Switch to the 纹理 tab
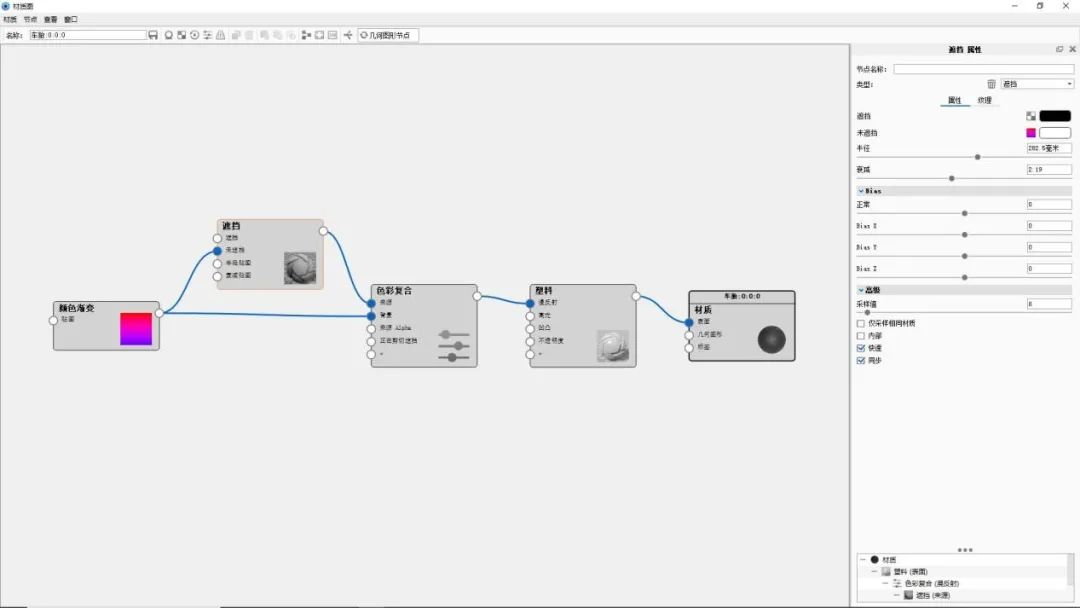Viewport: 1080px width, 608px height. point(984,100)
